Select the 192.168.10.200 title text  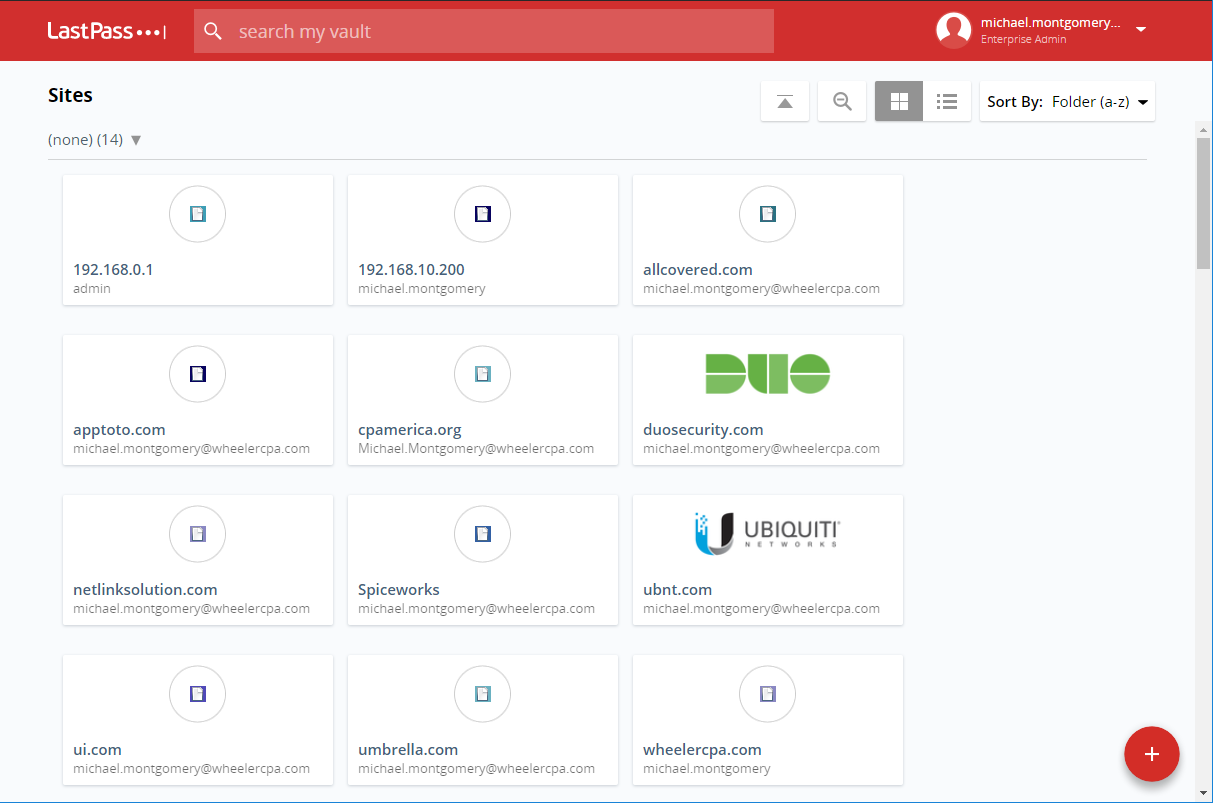[x=411, y=270]
